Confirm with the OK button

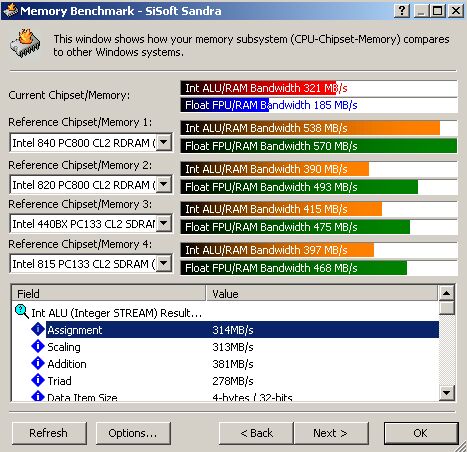pos(421,433)
